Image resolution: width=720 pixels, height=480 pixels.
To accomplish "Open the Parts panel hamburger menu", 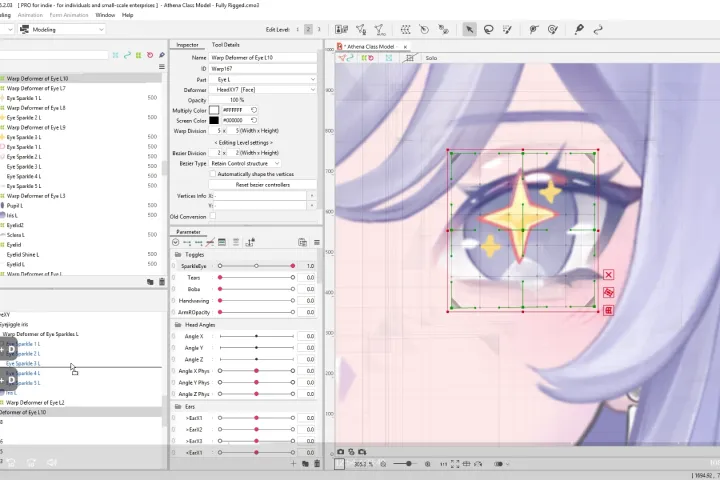I will coord(162,67).
